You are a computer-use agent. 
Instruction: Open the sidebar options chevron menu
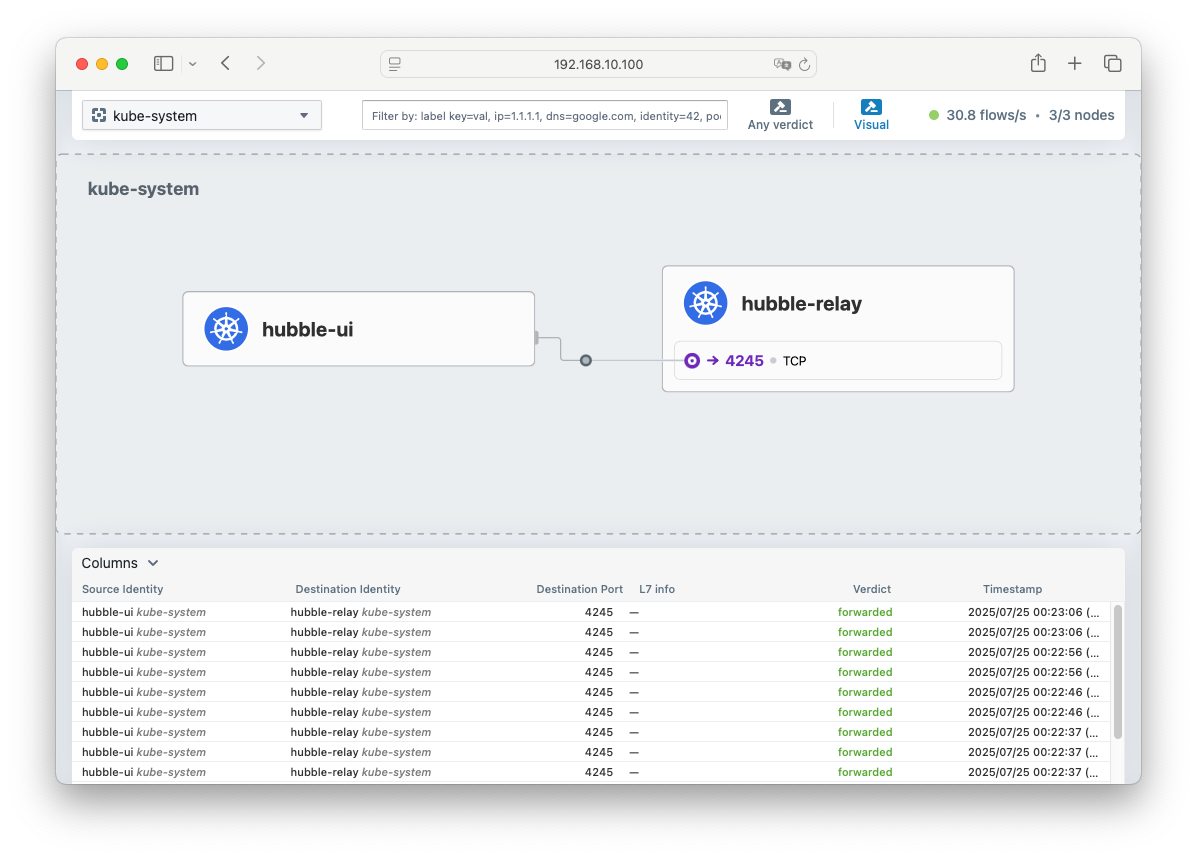[x=192, y=64]
